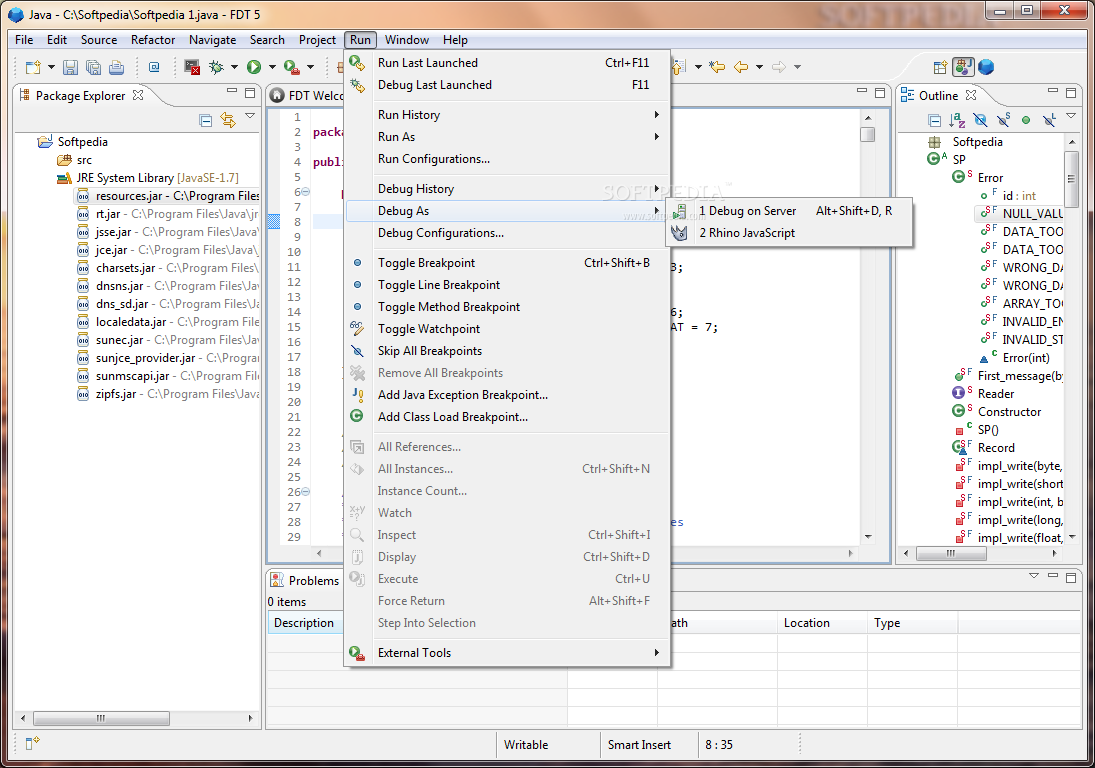Click the green Run toolbar button
The height and width of the screenshot is (768, 1095).
(254, 67)
